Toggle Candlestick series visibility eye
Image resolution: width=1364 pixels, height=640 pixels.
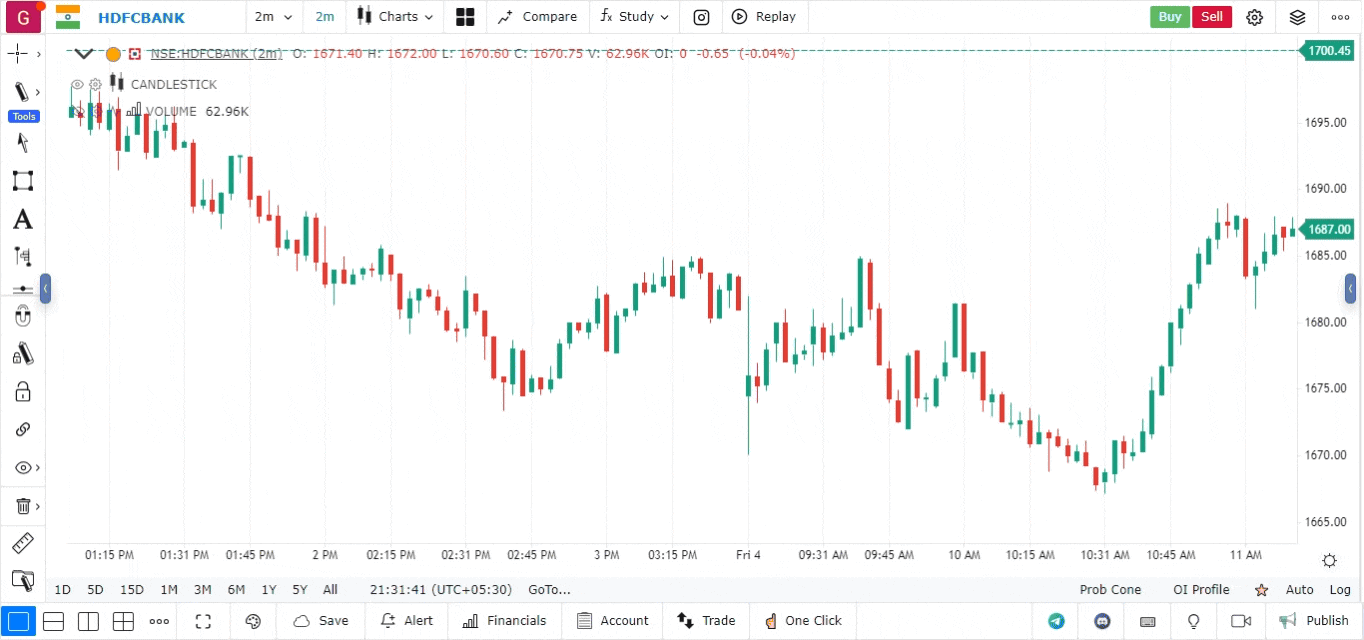pos(77,85)
